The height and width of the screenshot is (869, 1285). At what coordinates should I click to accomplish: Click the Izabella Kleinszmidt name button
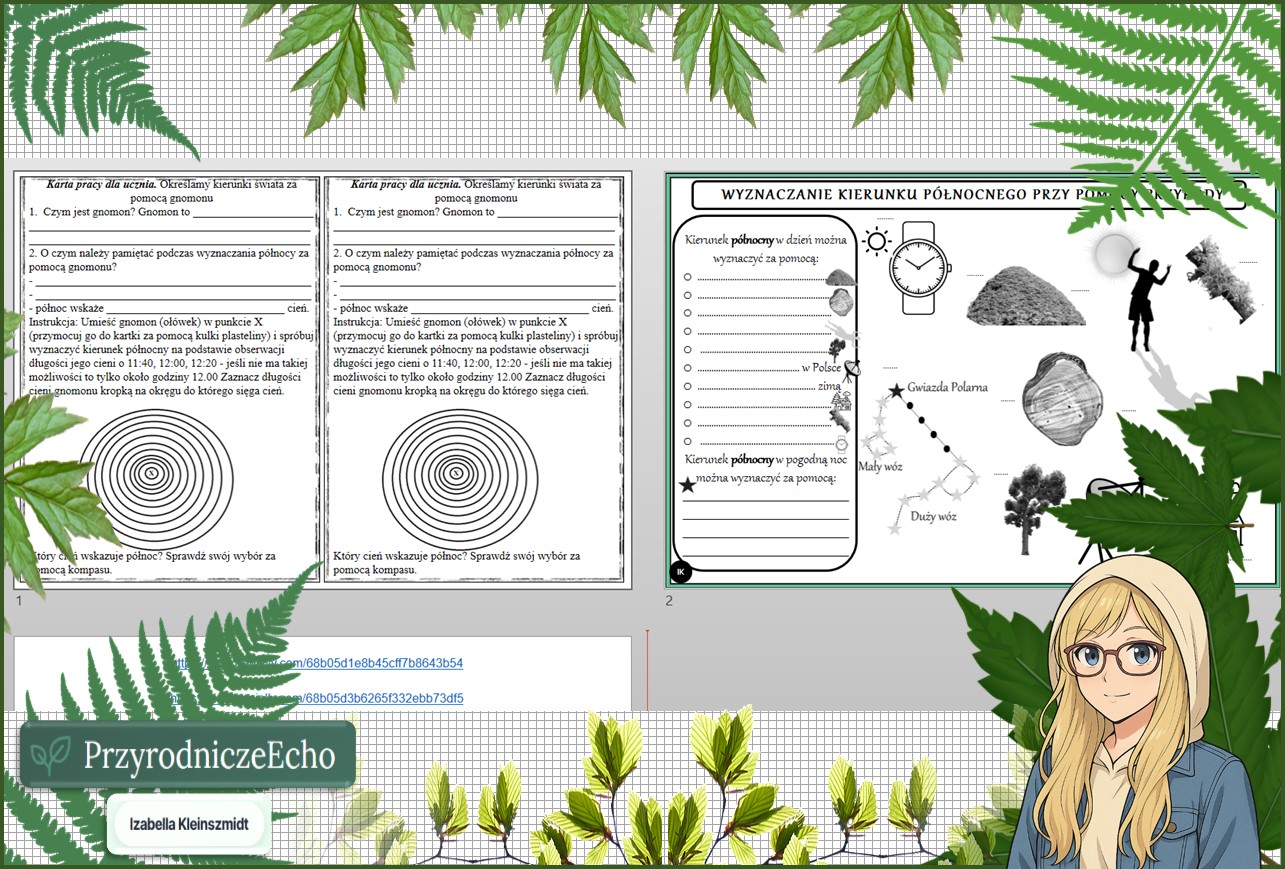188,825
